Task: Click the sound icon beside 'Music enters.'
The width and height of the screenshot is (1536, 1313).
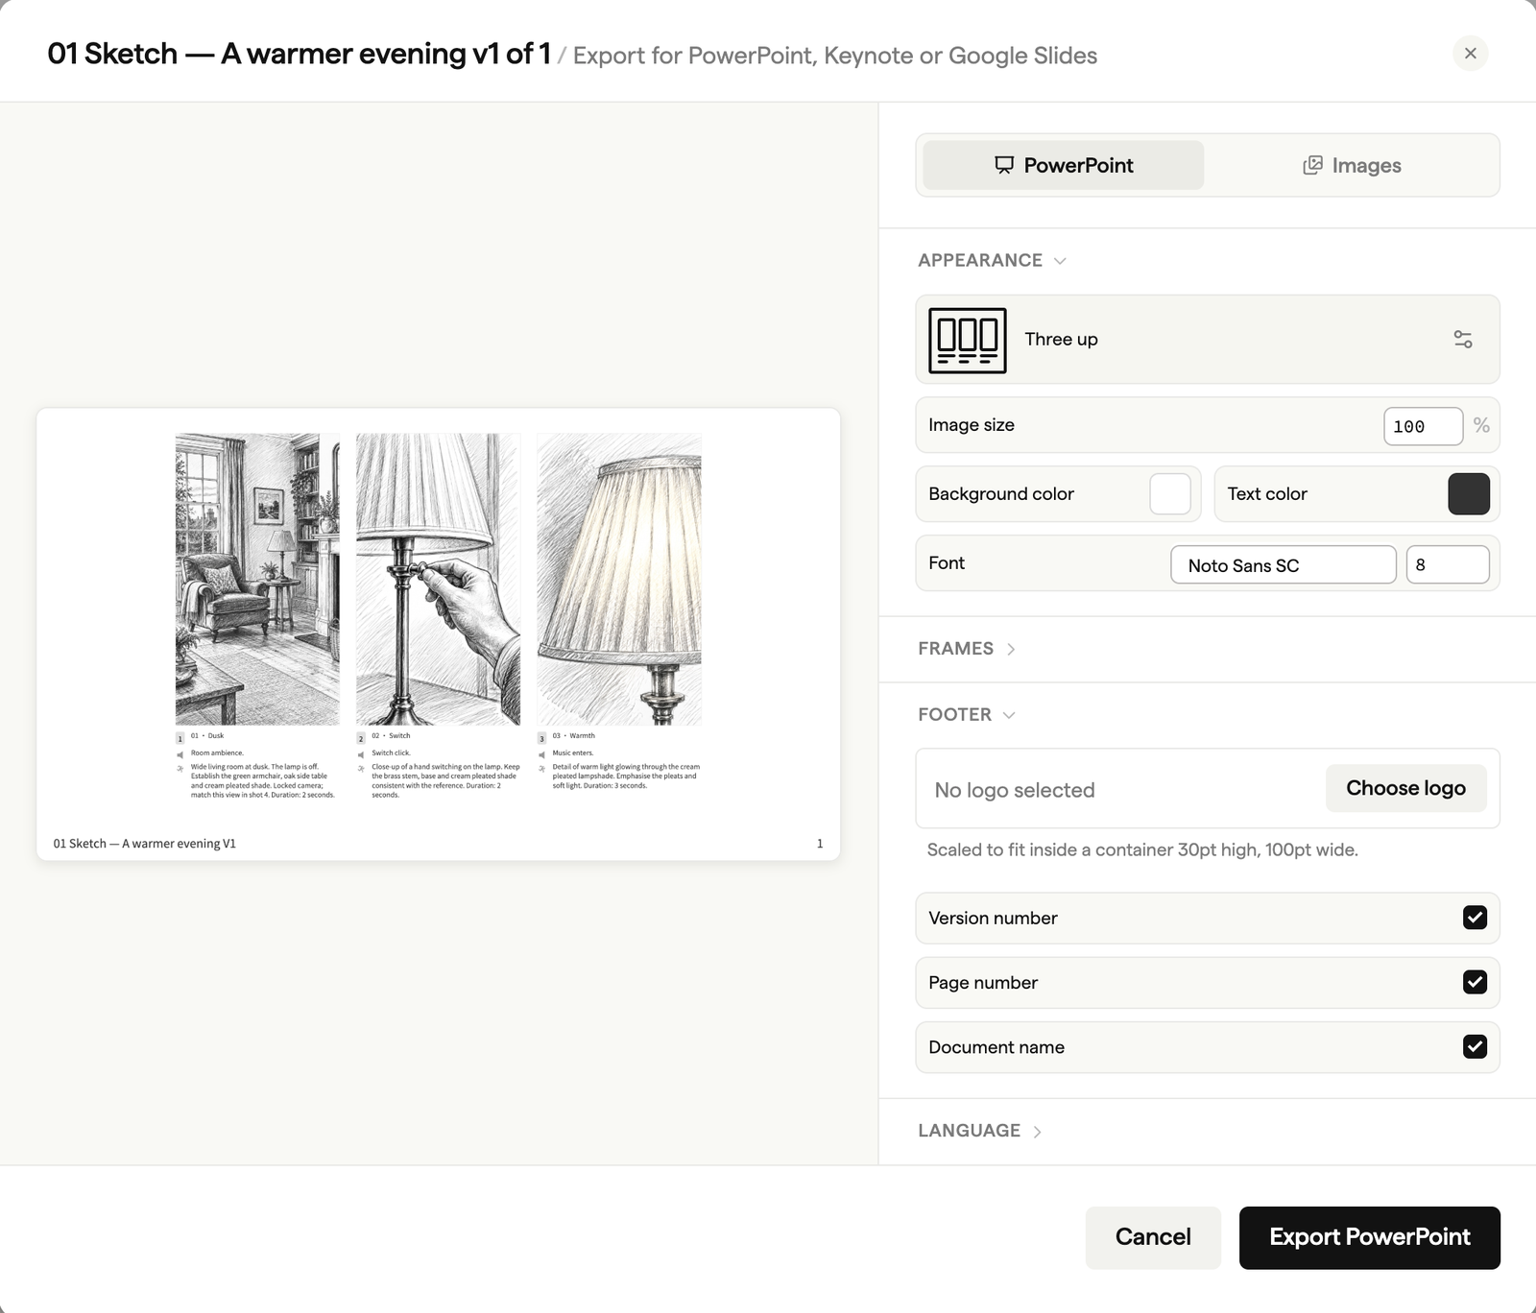Action: point(542,754)
